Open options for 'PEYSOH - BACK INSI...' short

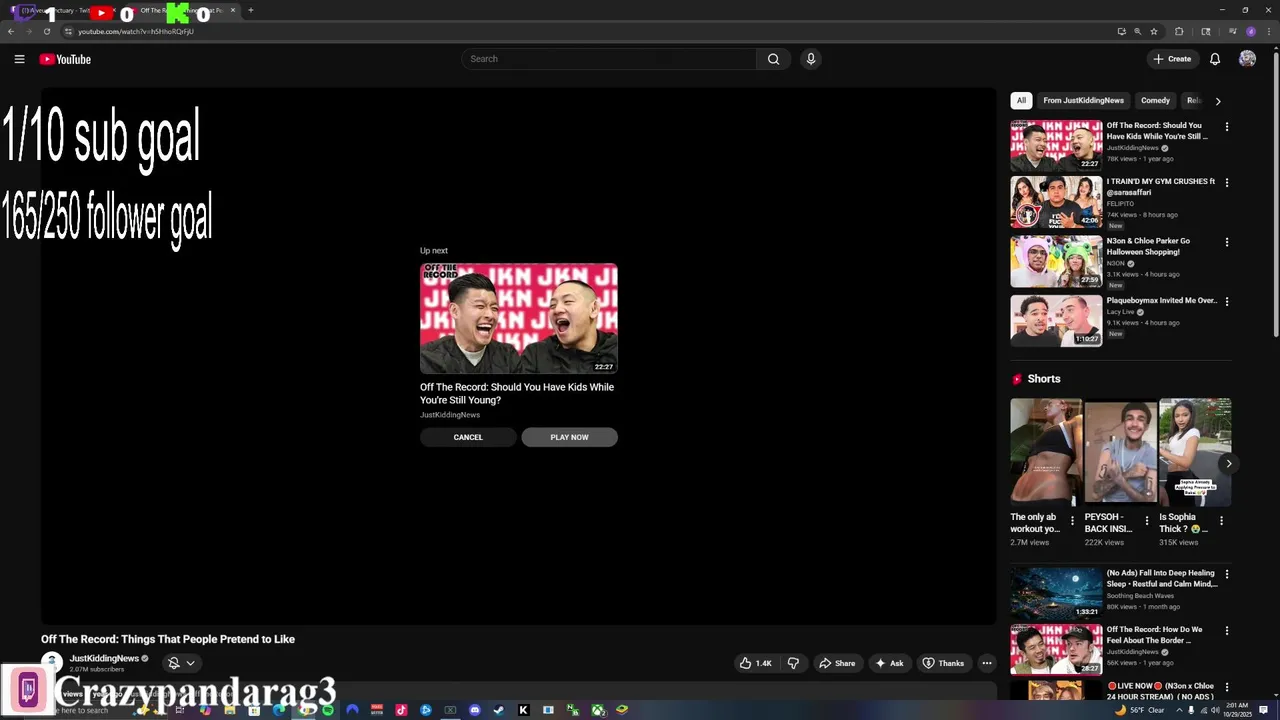[x=1147, y=521]
